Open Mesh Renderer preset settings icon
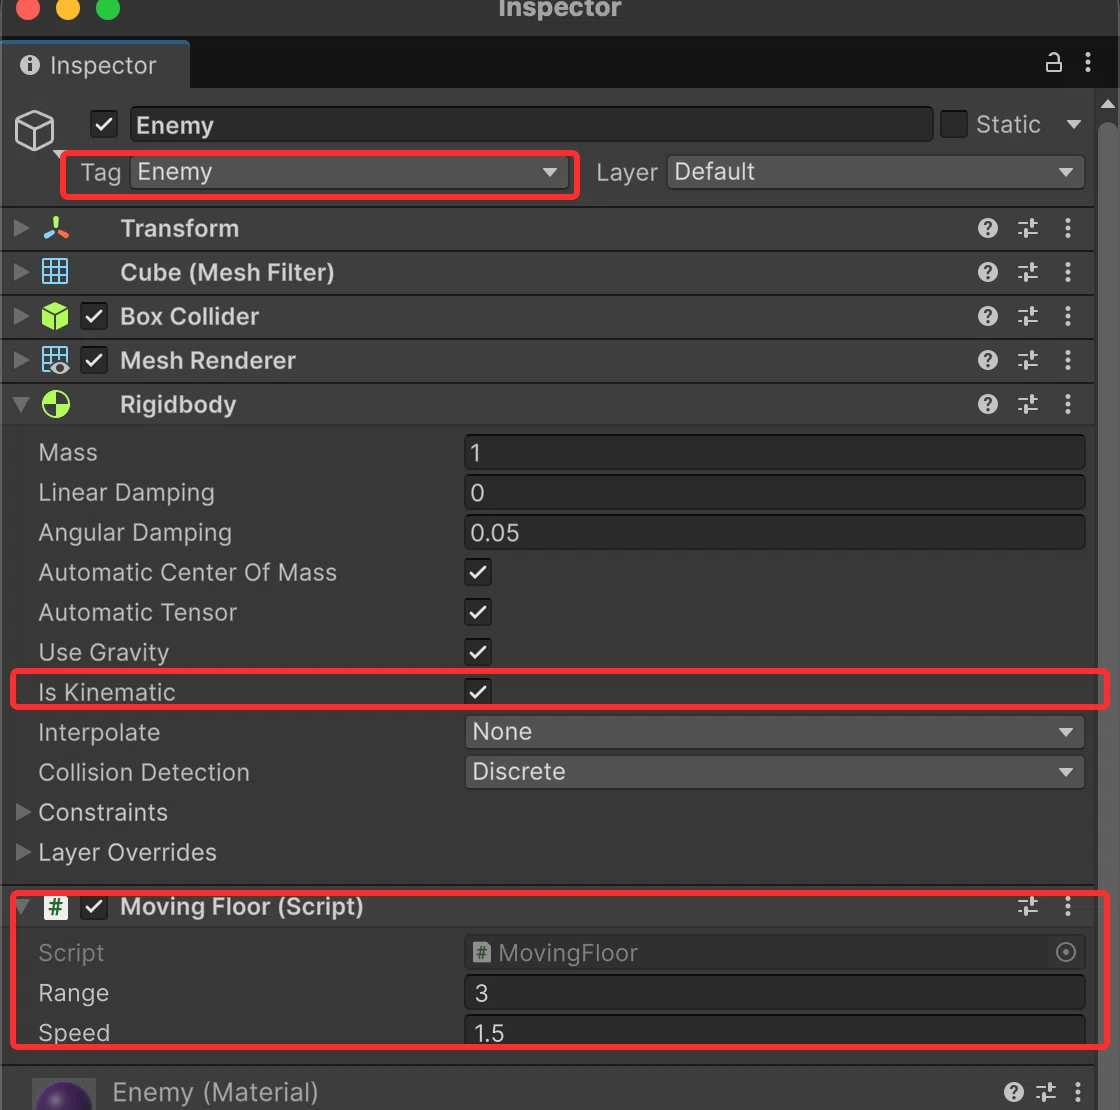1120x1110 pixels. [x=1027, y=360]
